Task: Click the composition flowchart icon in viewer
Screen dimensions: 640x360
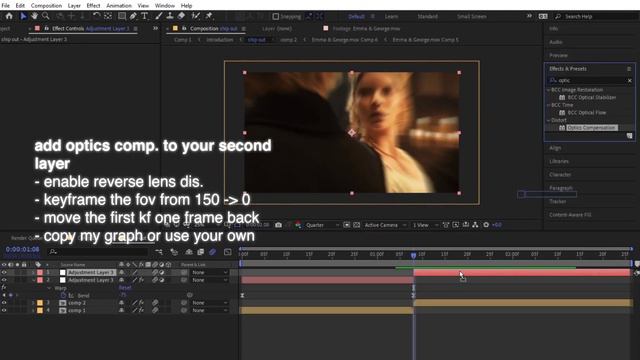Action: [x=476, y=225]
